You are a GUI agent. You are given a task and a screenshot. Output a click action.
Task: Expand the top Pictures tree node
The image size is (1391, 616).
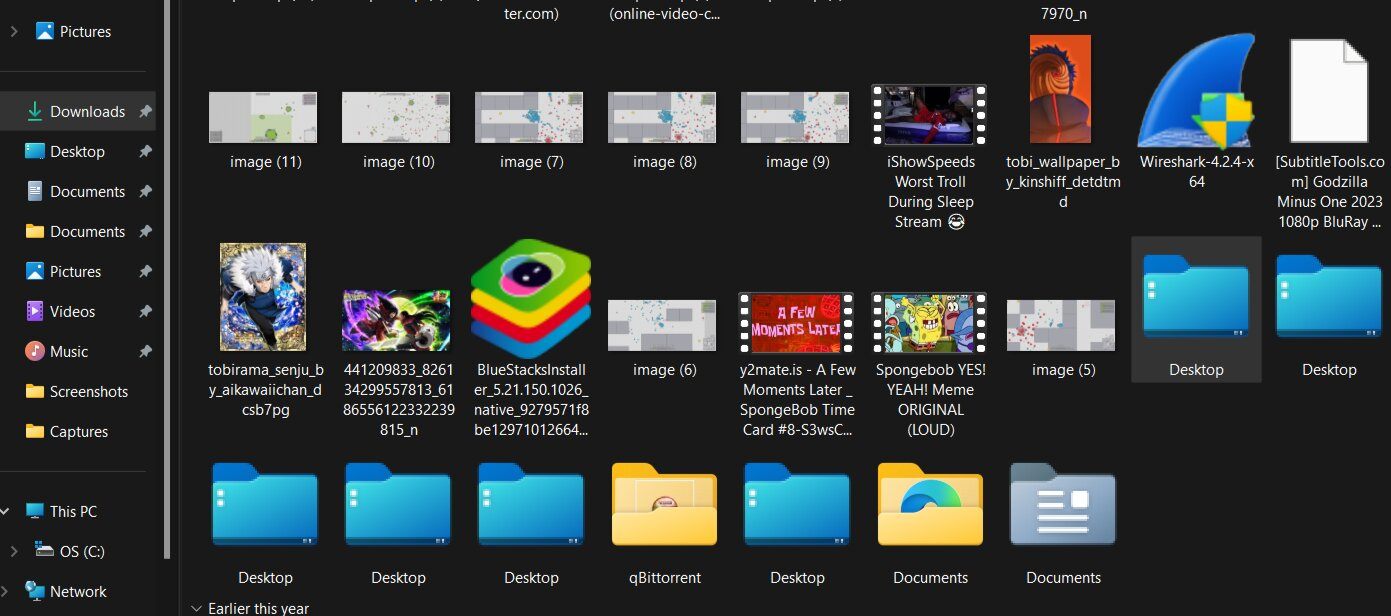pyautogui.click(x=13, y=32)
